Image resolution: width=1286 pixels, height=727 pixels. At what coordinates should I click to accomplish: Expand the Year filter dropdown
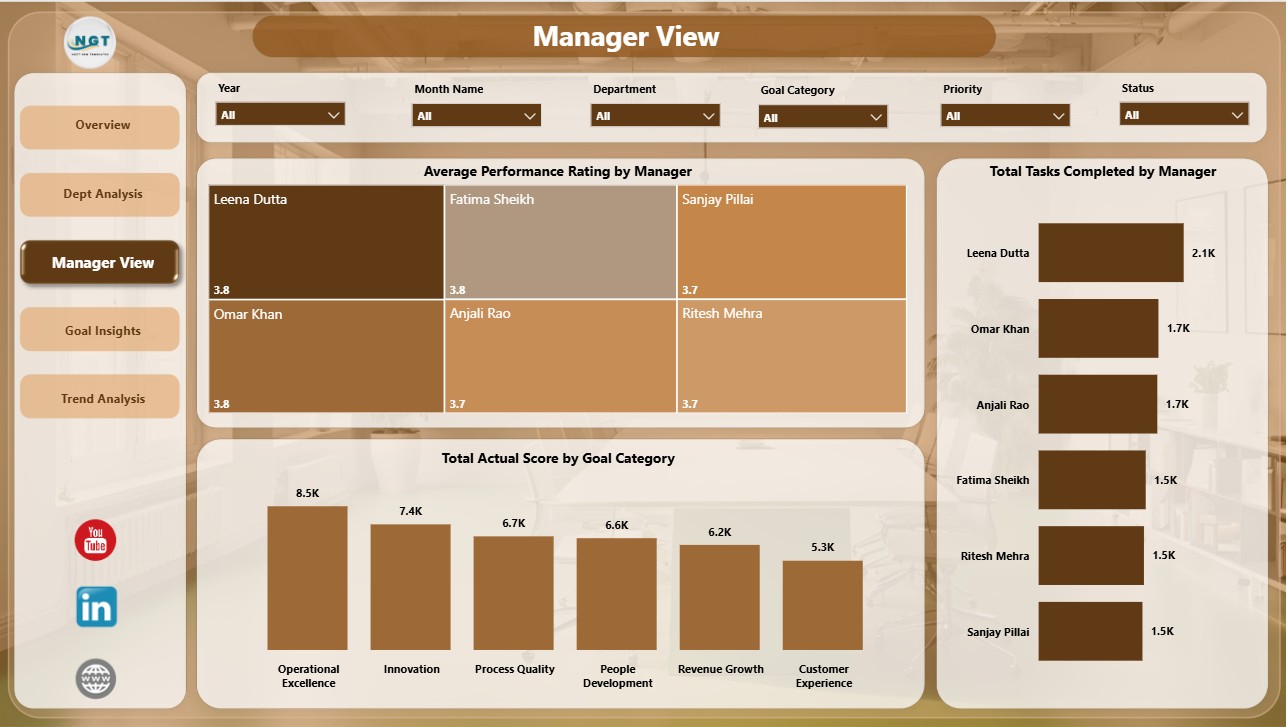coord(280,115)
